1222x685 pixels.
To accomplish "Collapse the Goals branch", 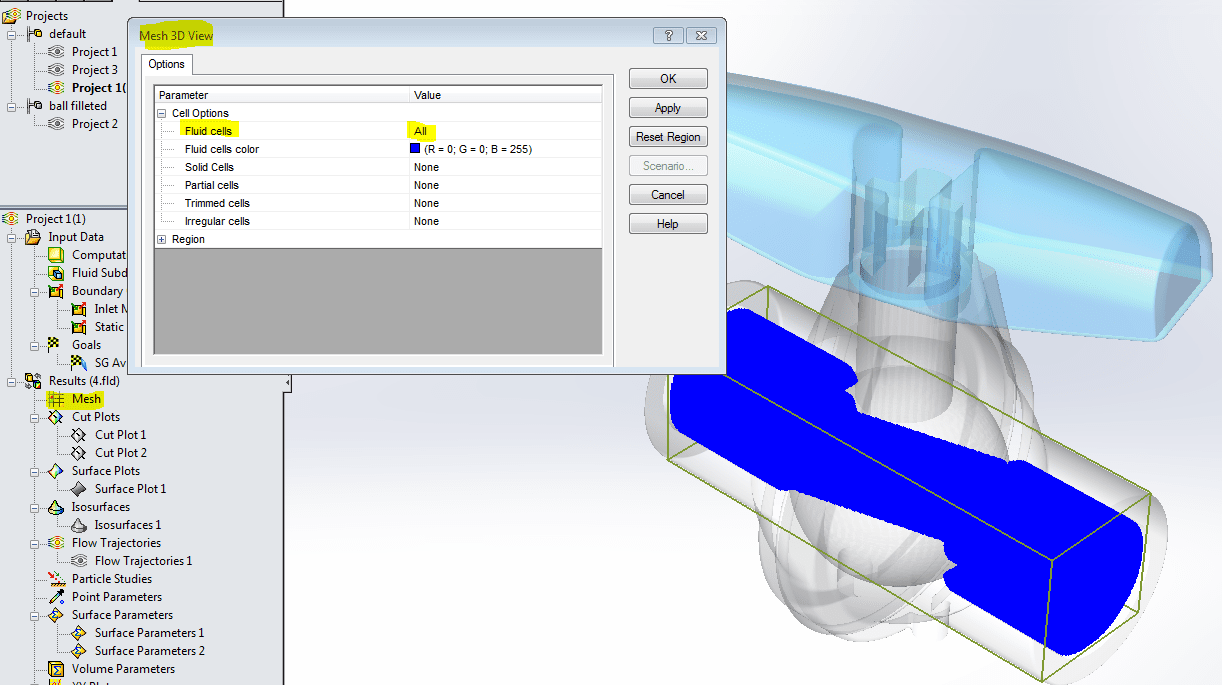I will coord(35,345).
